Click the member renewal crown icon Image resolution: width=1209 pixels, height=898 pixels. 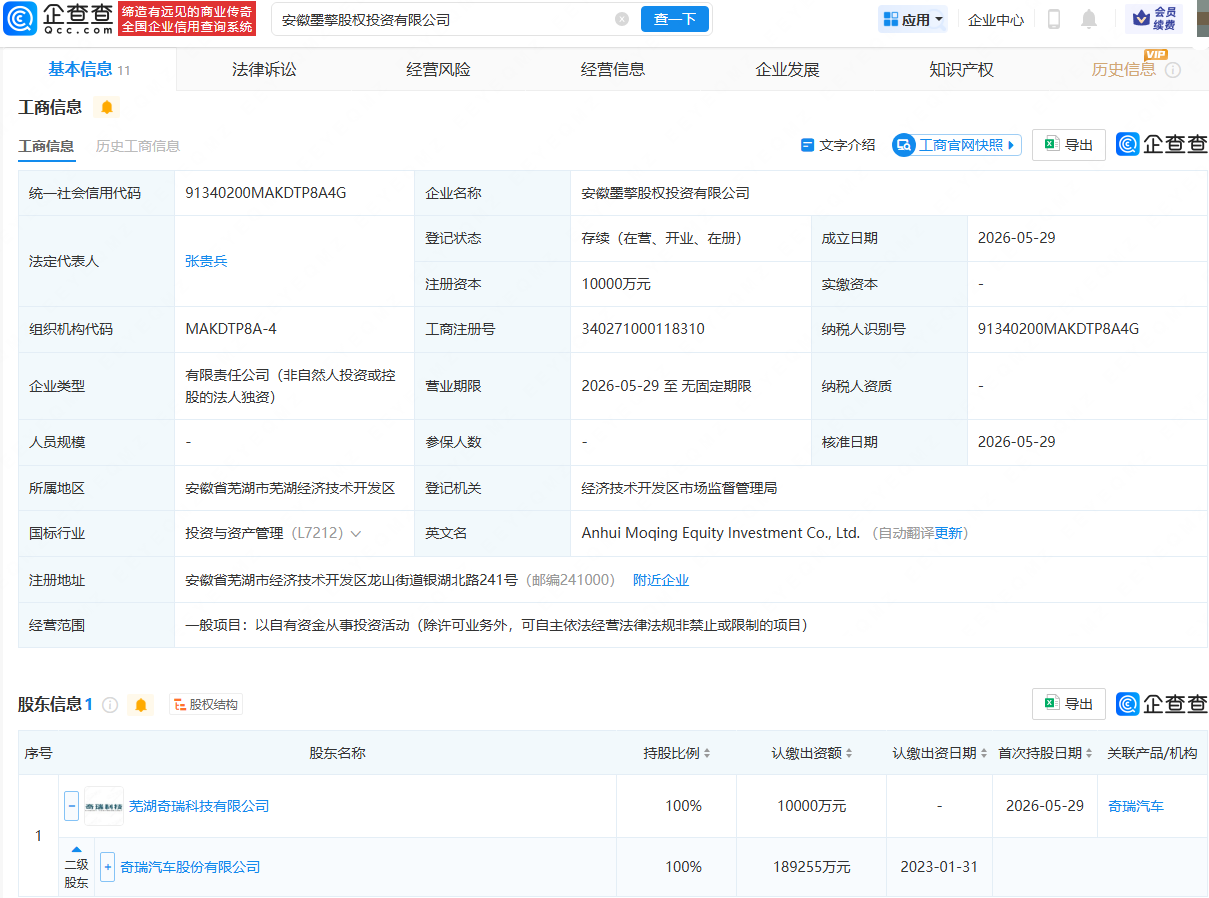point(1153,19)
